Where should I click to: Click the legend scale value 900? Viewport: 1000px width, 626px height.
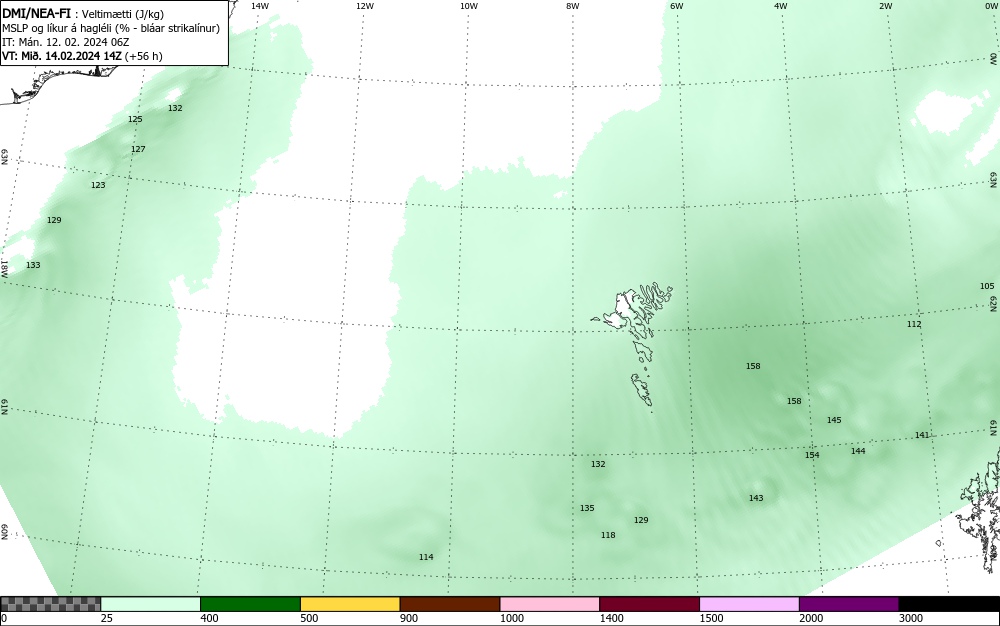click(409, 618)
